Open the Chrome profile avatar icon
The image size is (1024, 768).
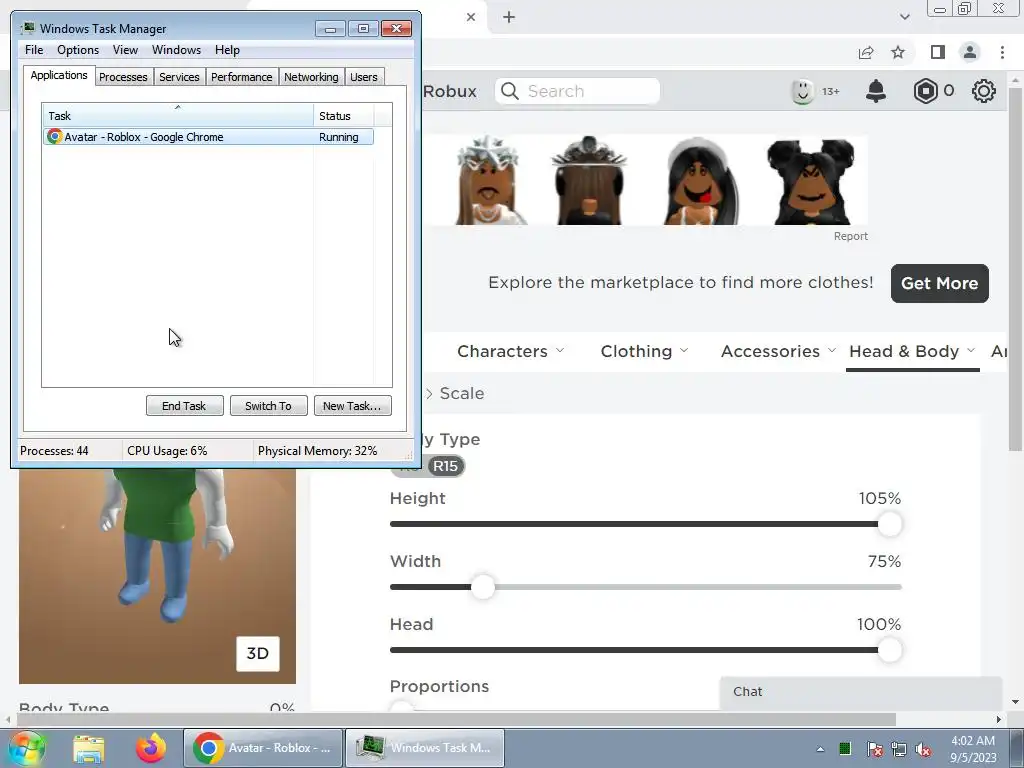970,52
